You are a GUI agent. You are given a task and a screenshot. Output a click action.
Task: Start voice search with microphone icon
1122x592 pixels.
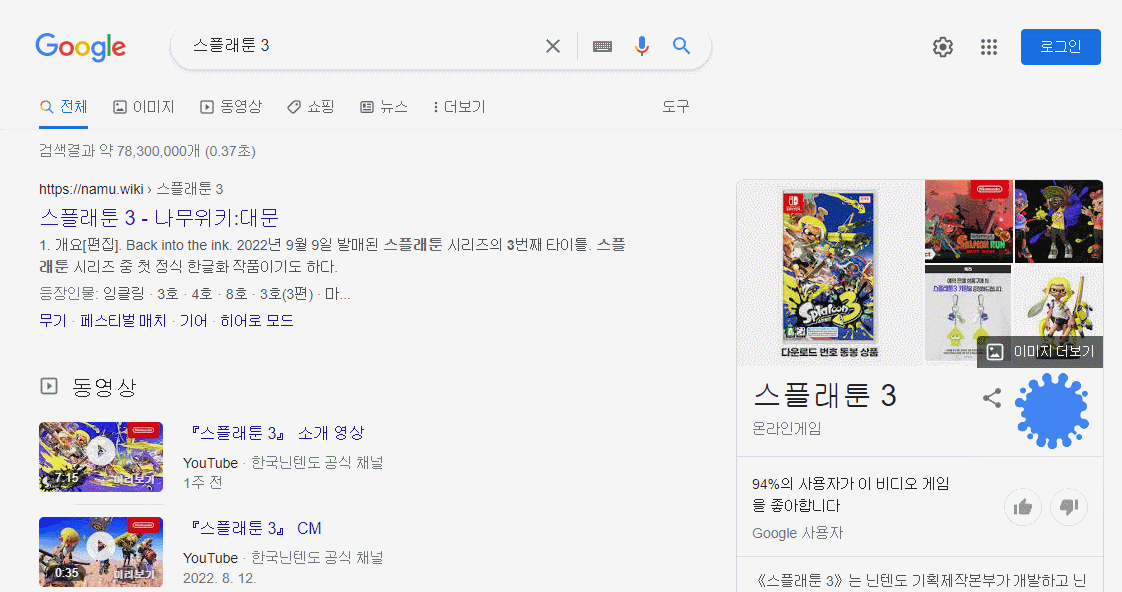point(642,47)
